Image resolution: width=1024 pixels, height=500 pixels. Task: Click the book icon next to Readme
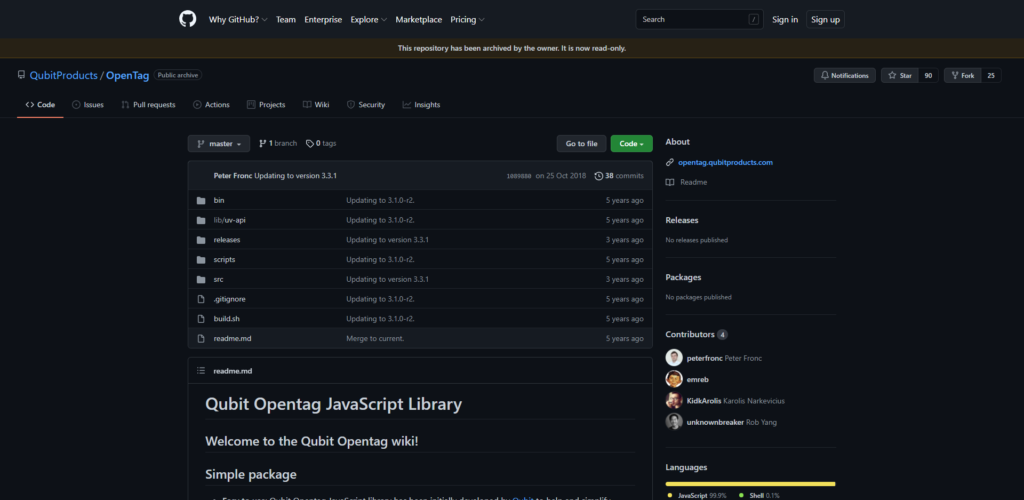(x=669, y=182)
